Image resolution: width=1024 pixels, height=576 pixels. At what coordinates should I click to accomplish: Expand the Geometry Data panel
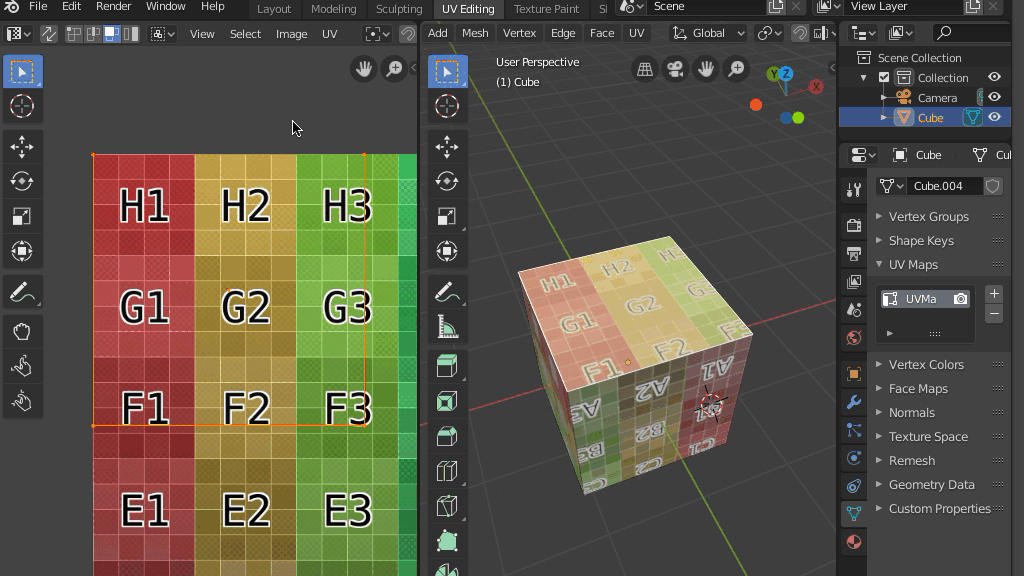pyautogui.click(x=931, y=484)
